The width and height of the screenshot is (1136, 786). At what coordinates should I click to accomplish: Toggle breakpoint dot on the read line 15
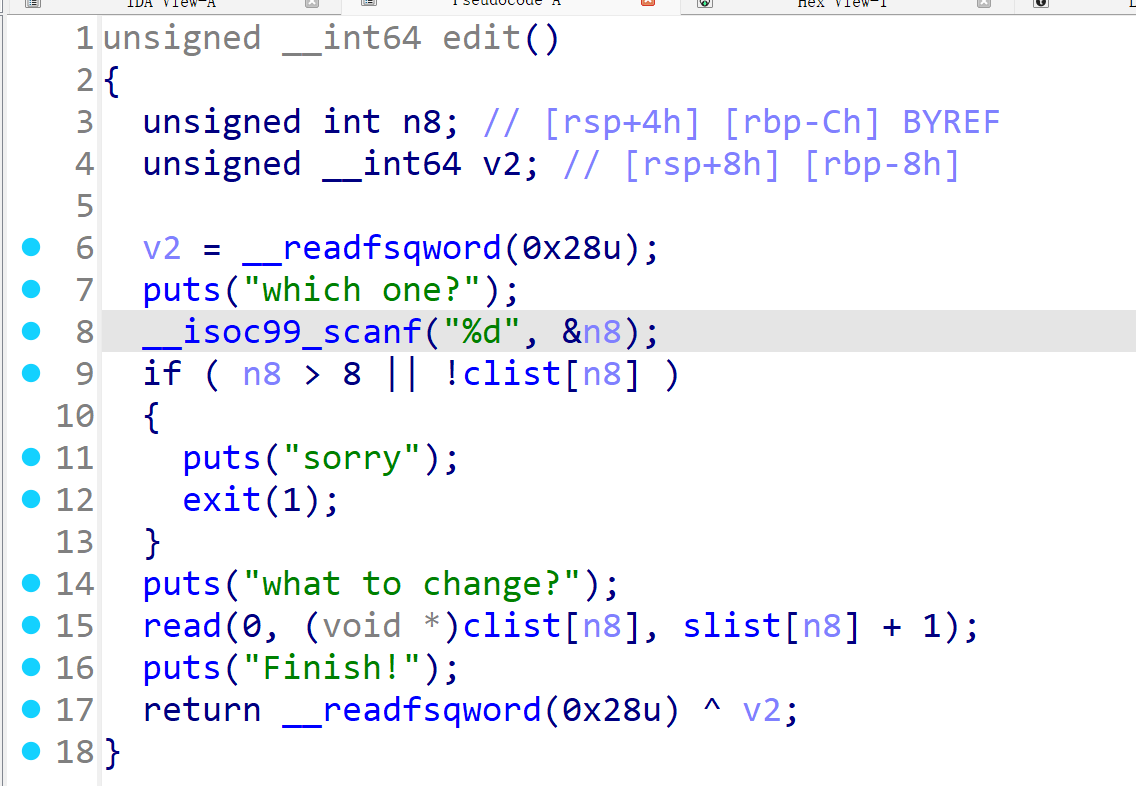(x=31, y=625)
